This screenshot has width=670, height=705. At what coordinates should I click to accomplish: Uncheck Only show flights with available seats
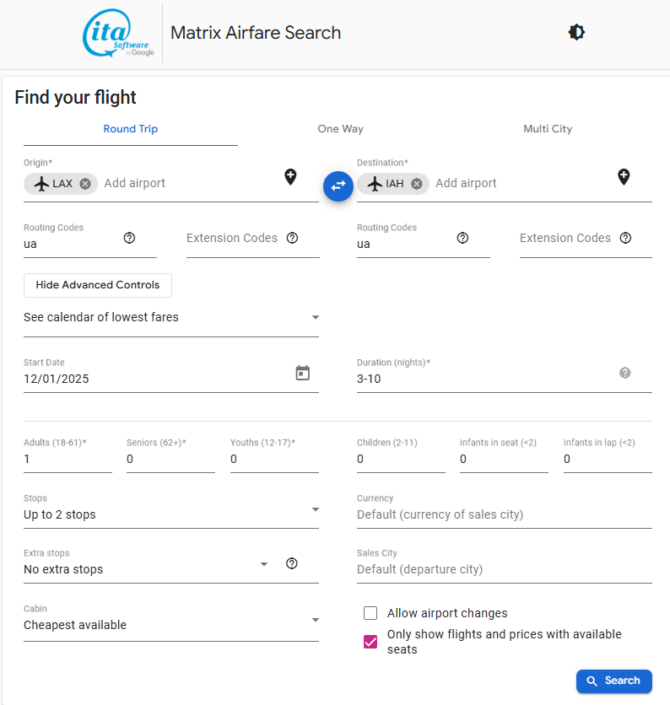[370, 642]
